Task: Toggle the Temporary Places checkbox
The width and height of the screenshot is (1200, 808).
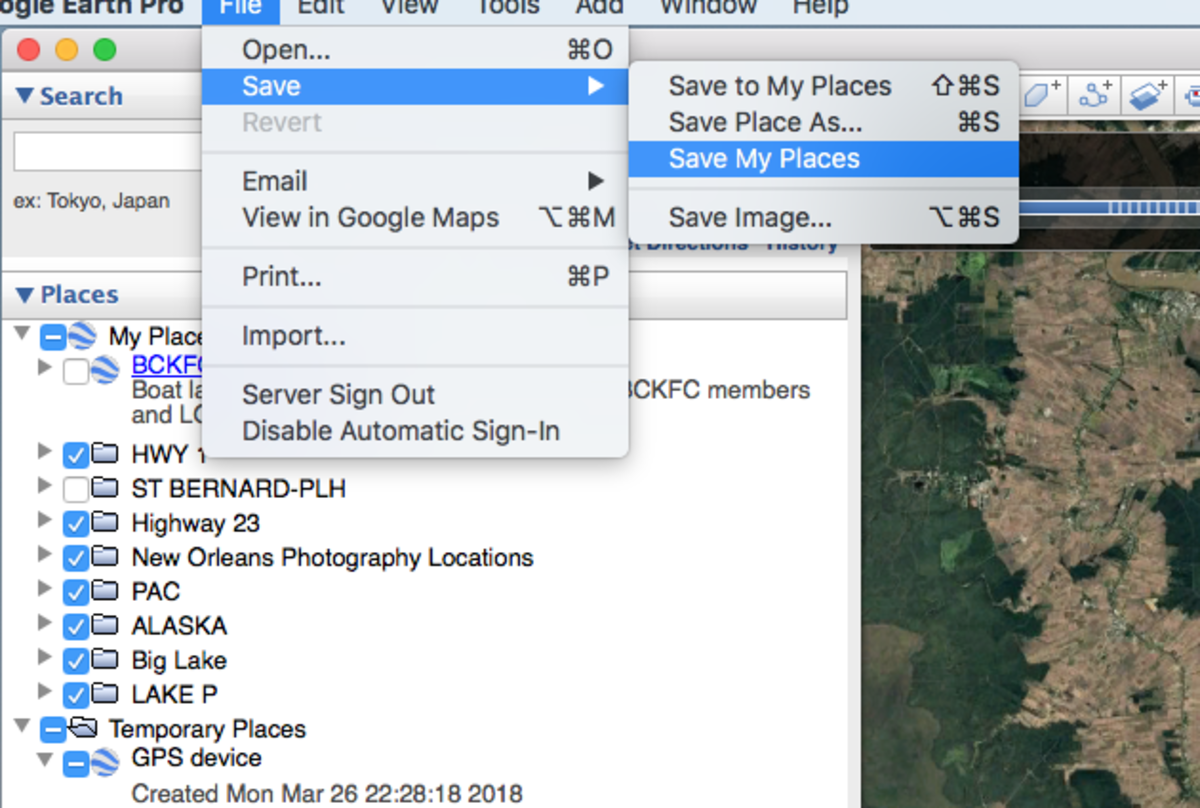Action: (x=53, y=729)
